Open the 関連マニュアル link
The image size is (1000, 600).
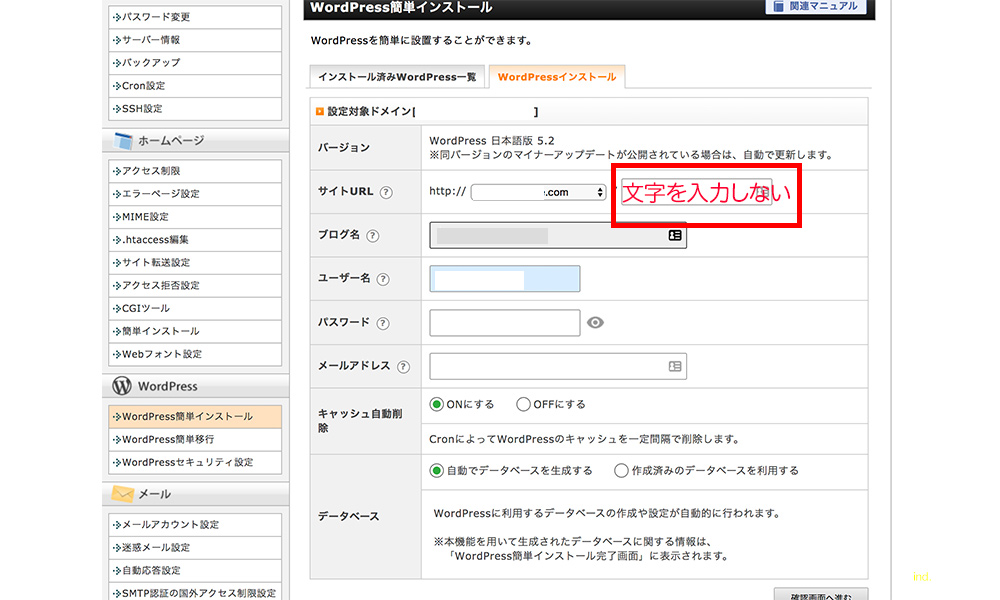pyautogui.click(x=816, y=6)
